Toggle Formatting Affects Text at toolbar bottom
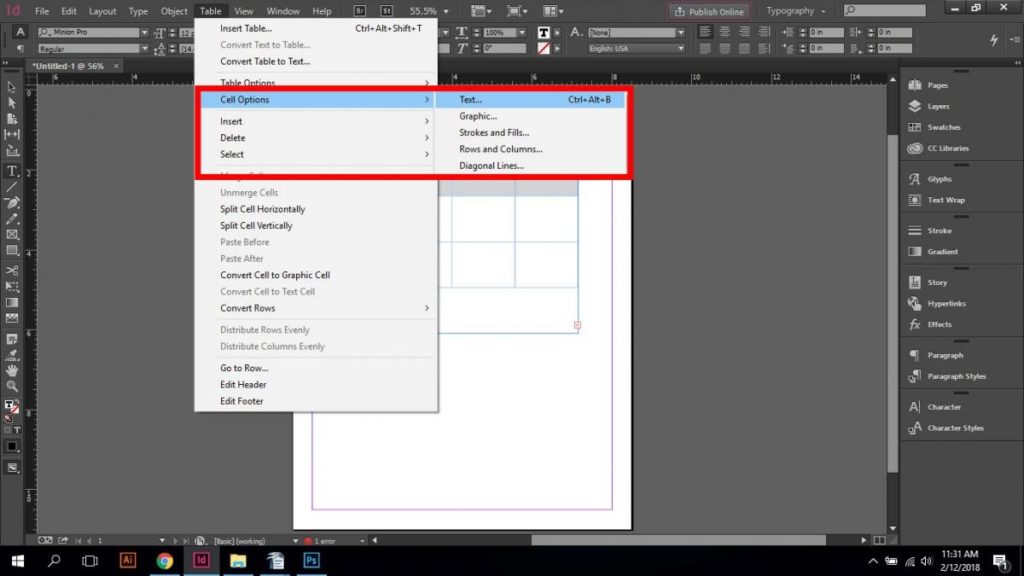 point(17,428)
